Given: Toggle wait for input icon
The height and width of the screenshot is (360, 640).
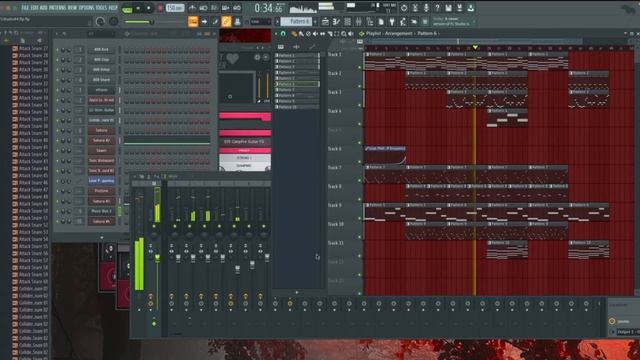Looking at the screenshot, I should click(x=203, y=8).
